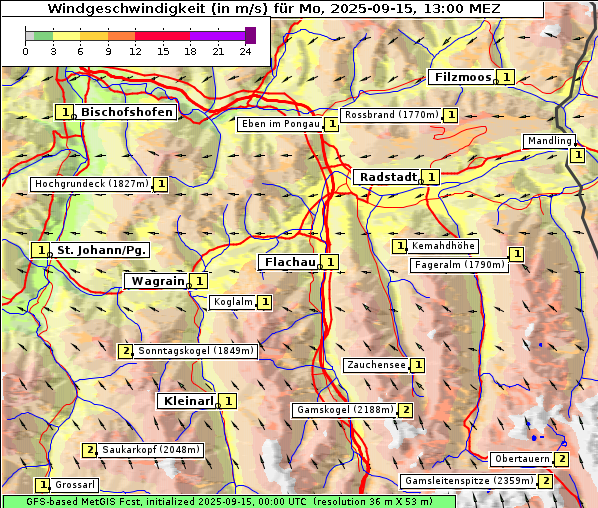The width and height of the screenshot is (598, 508).
Task: Click the Mandling wind value badge
Action: pos(578,155)
